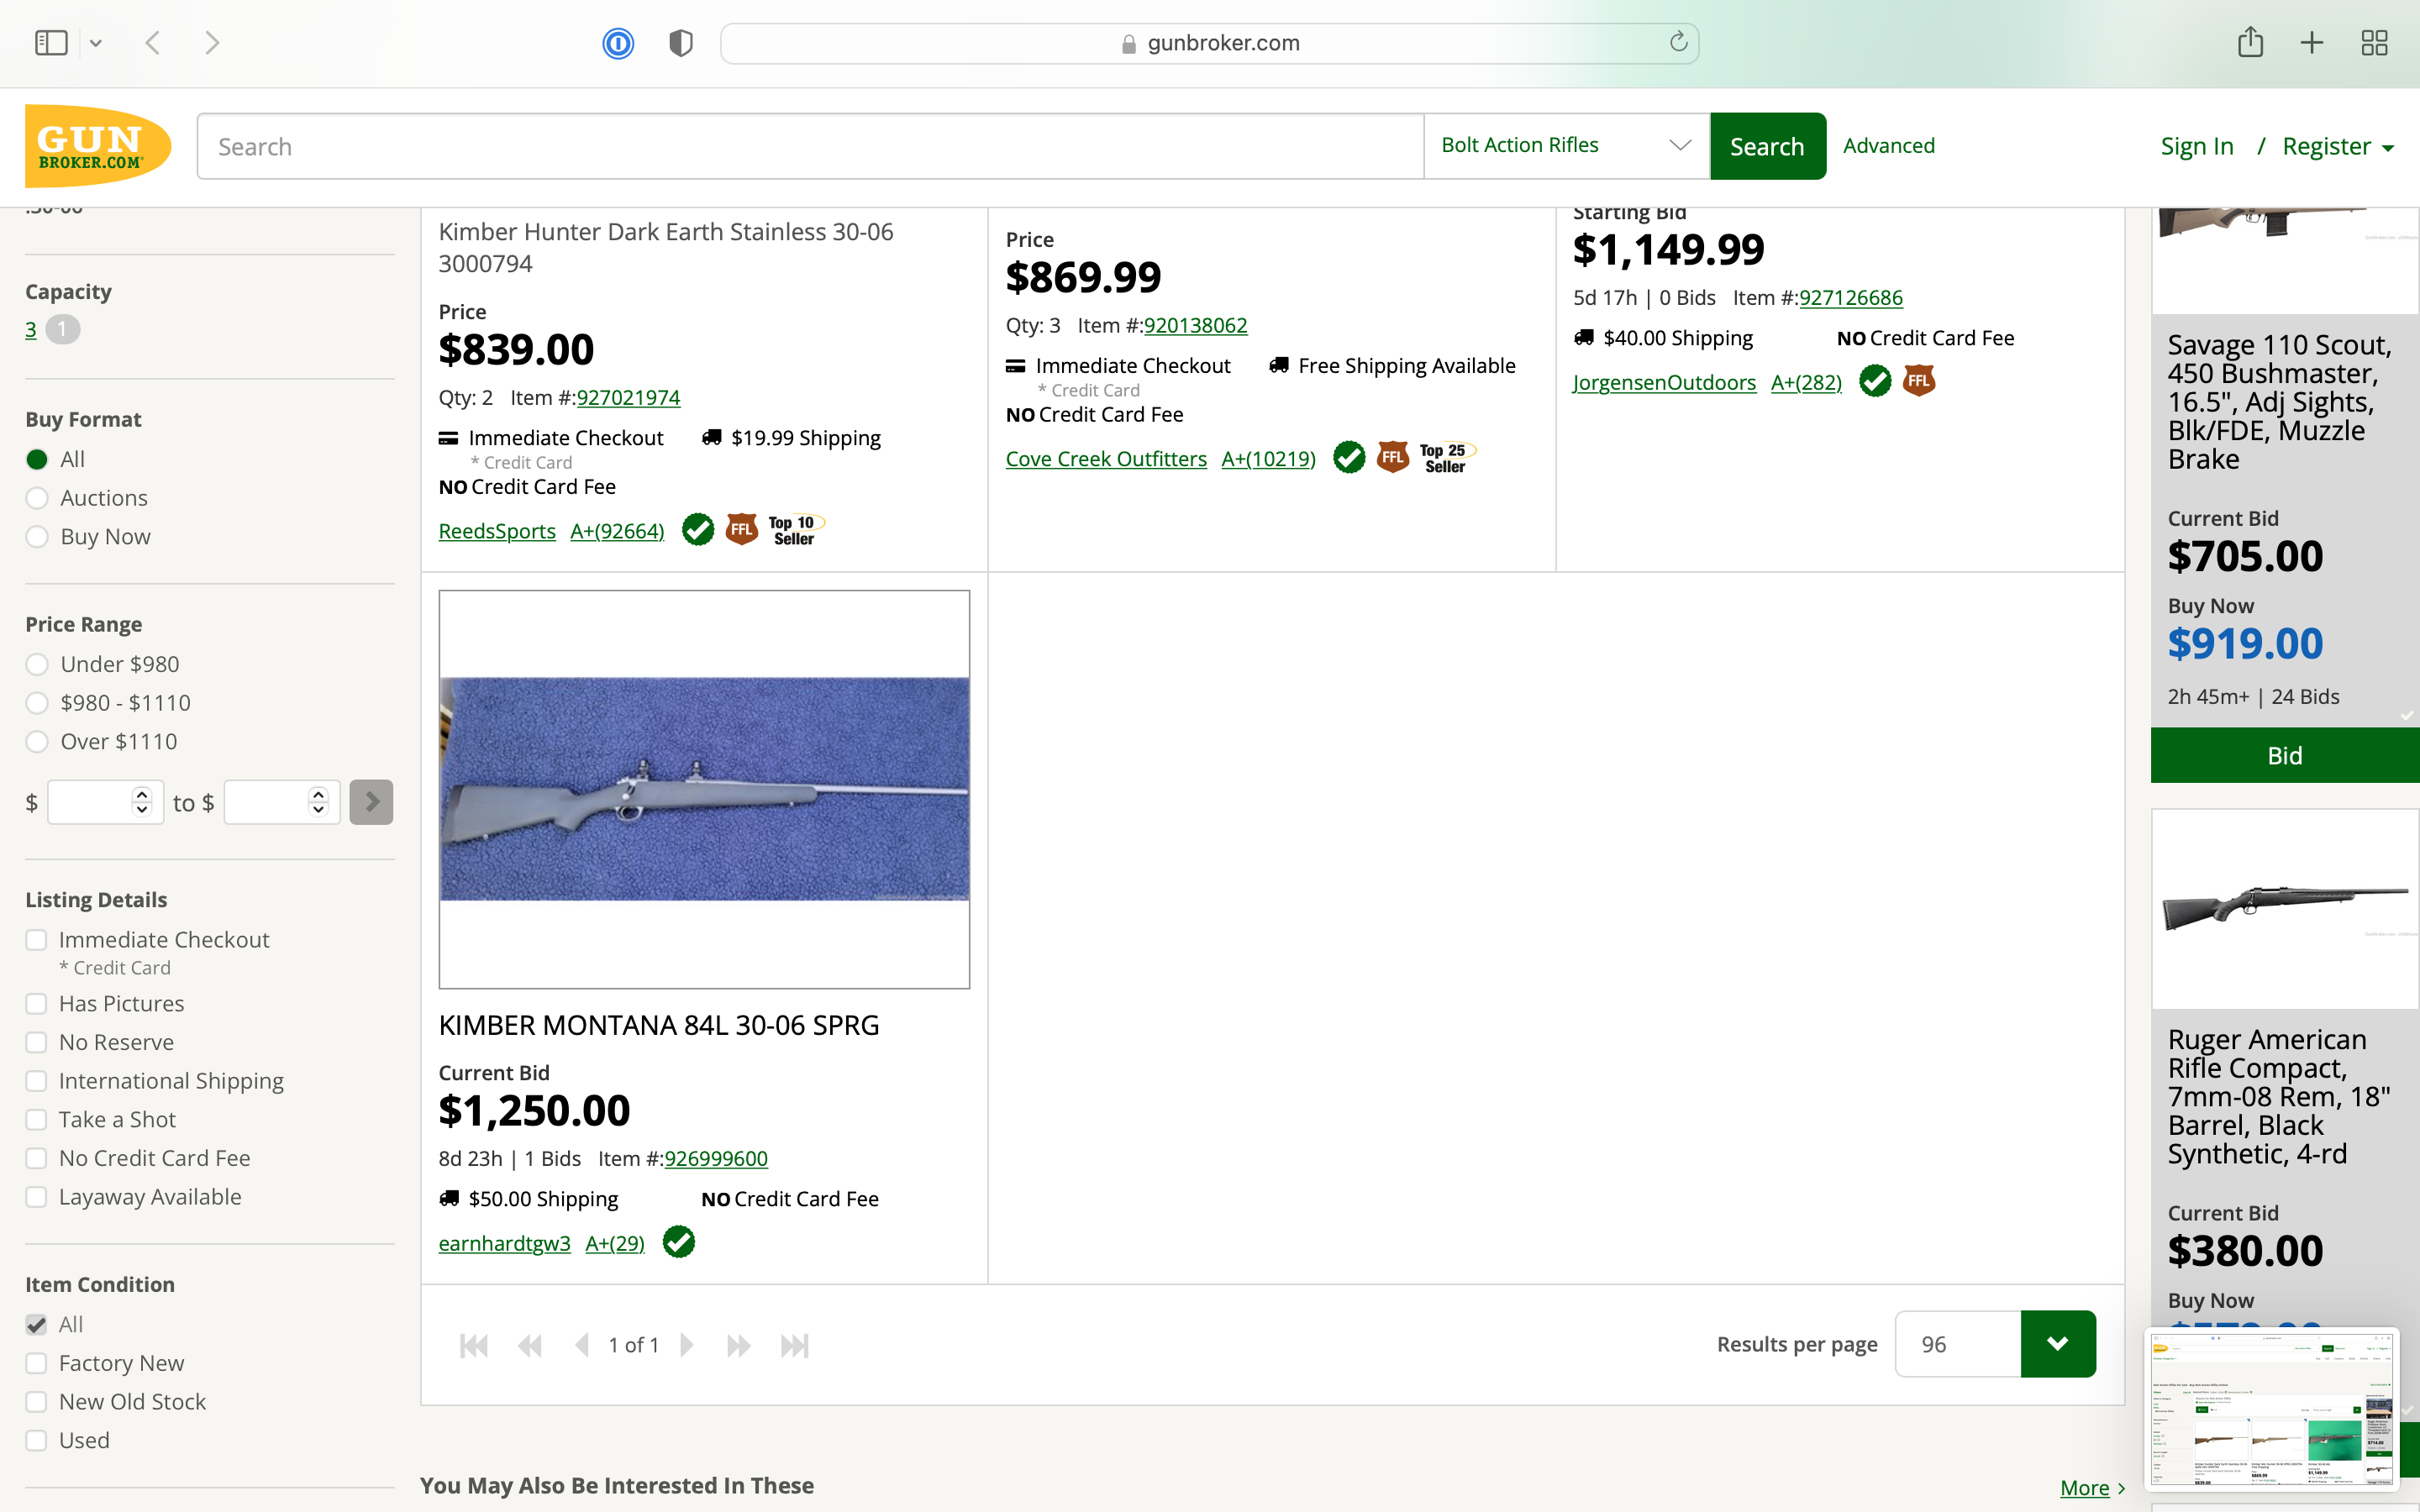This screenshot has height=1512, width=2420.
Task: Jump to last page pagination icon
Action: [795, 1345]
